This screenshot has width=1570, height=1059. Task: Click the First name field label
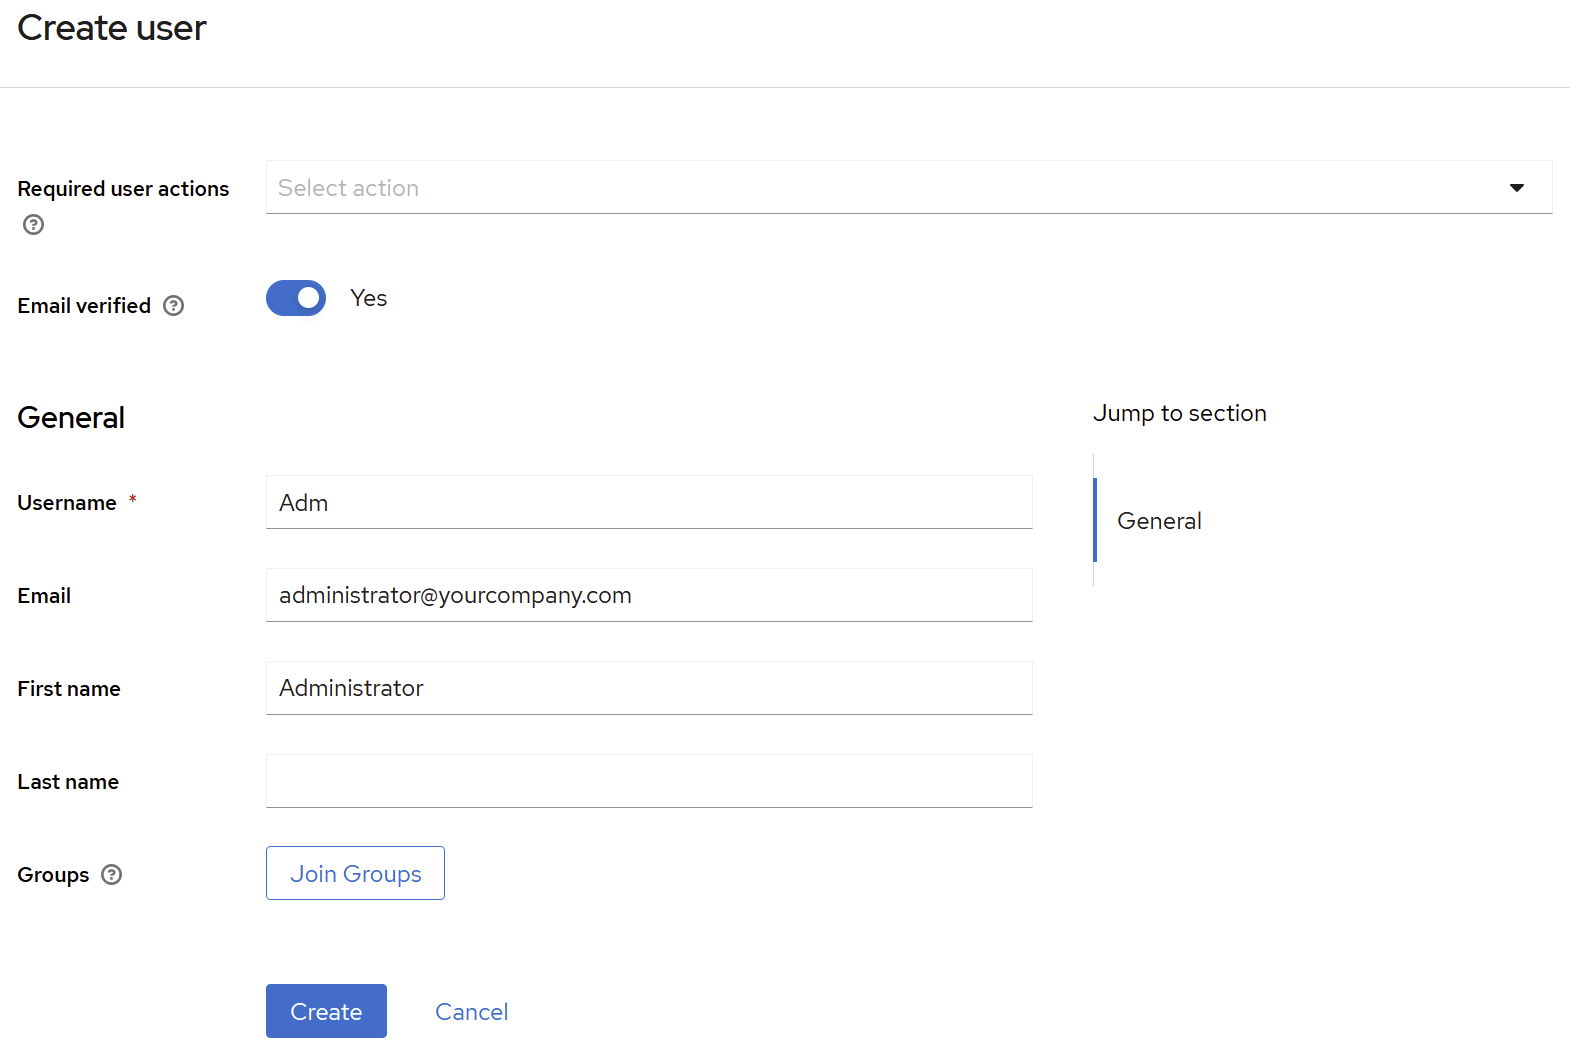69,689
